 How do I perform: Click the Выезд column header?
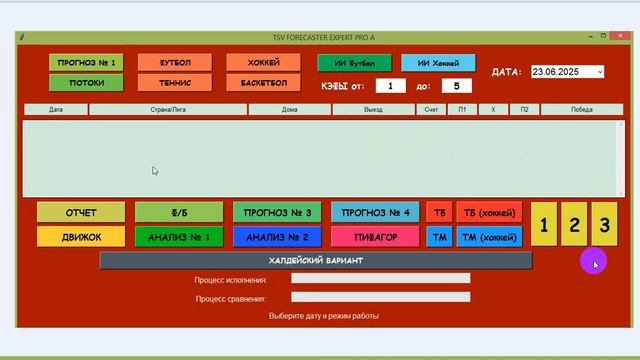pos(373,109)
